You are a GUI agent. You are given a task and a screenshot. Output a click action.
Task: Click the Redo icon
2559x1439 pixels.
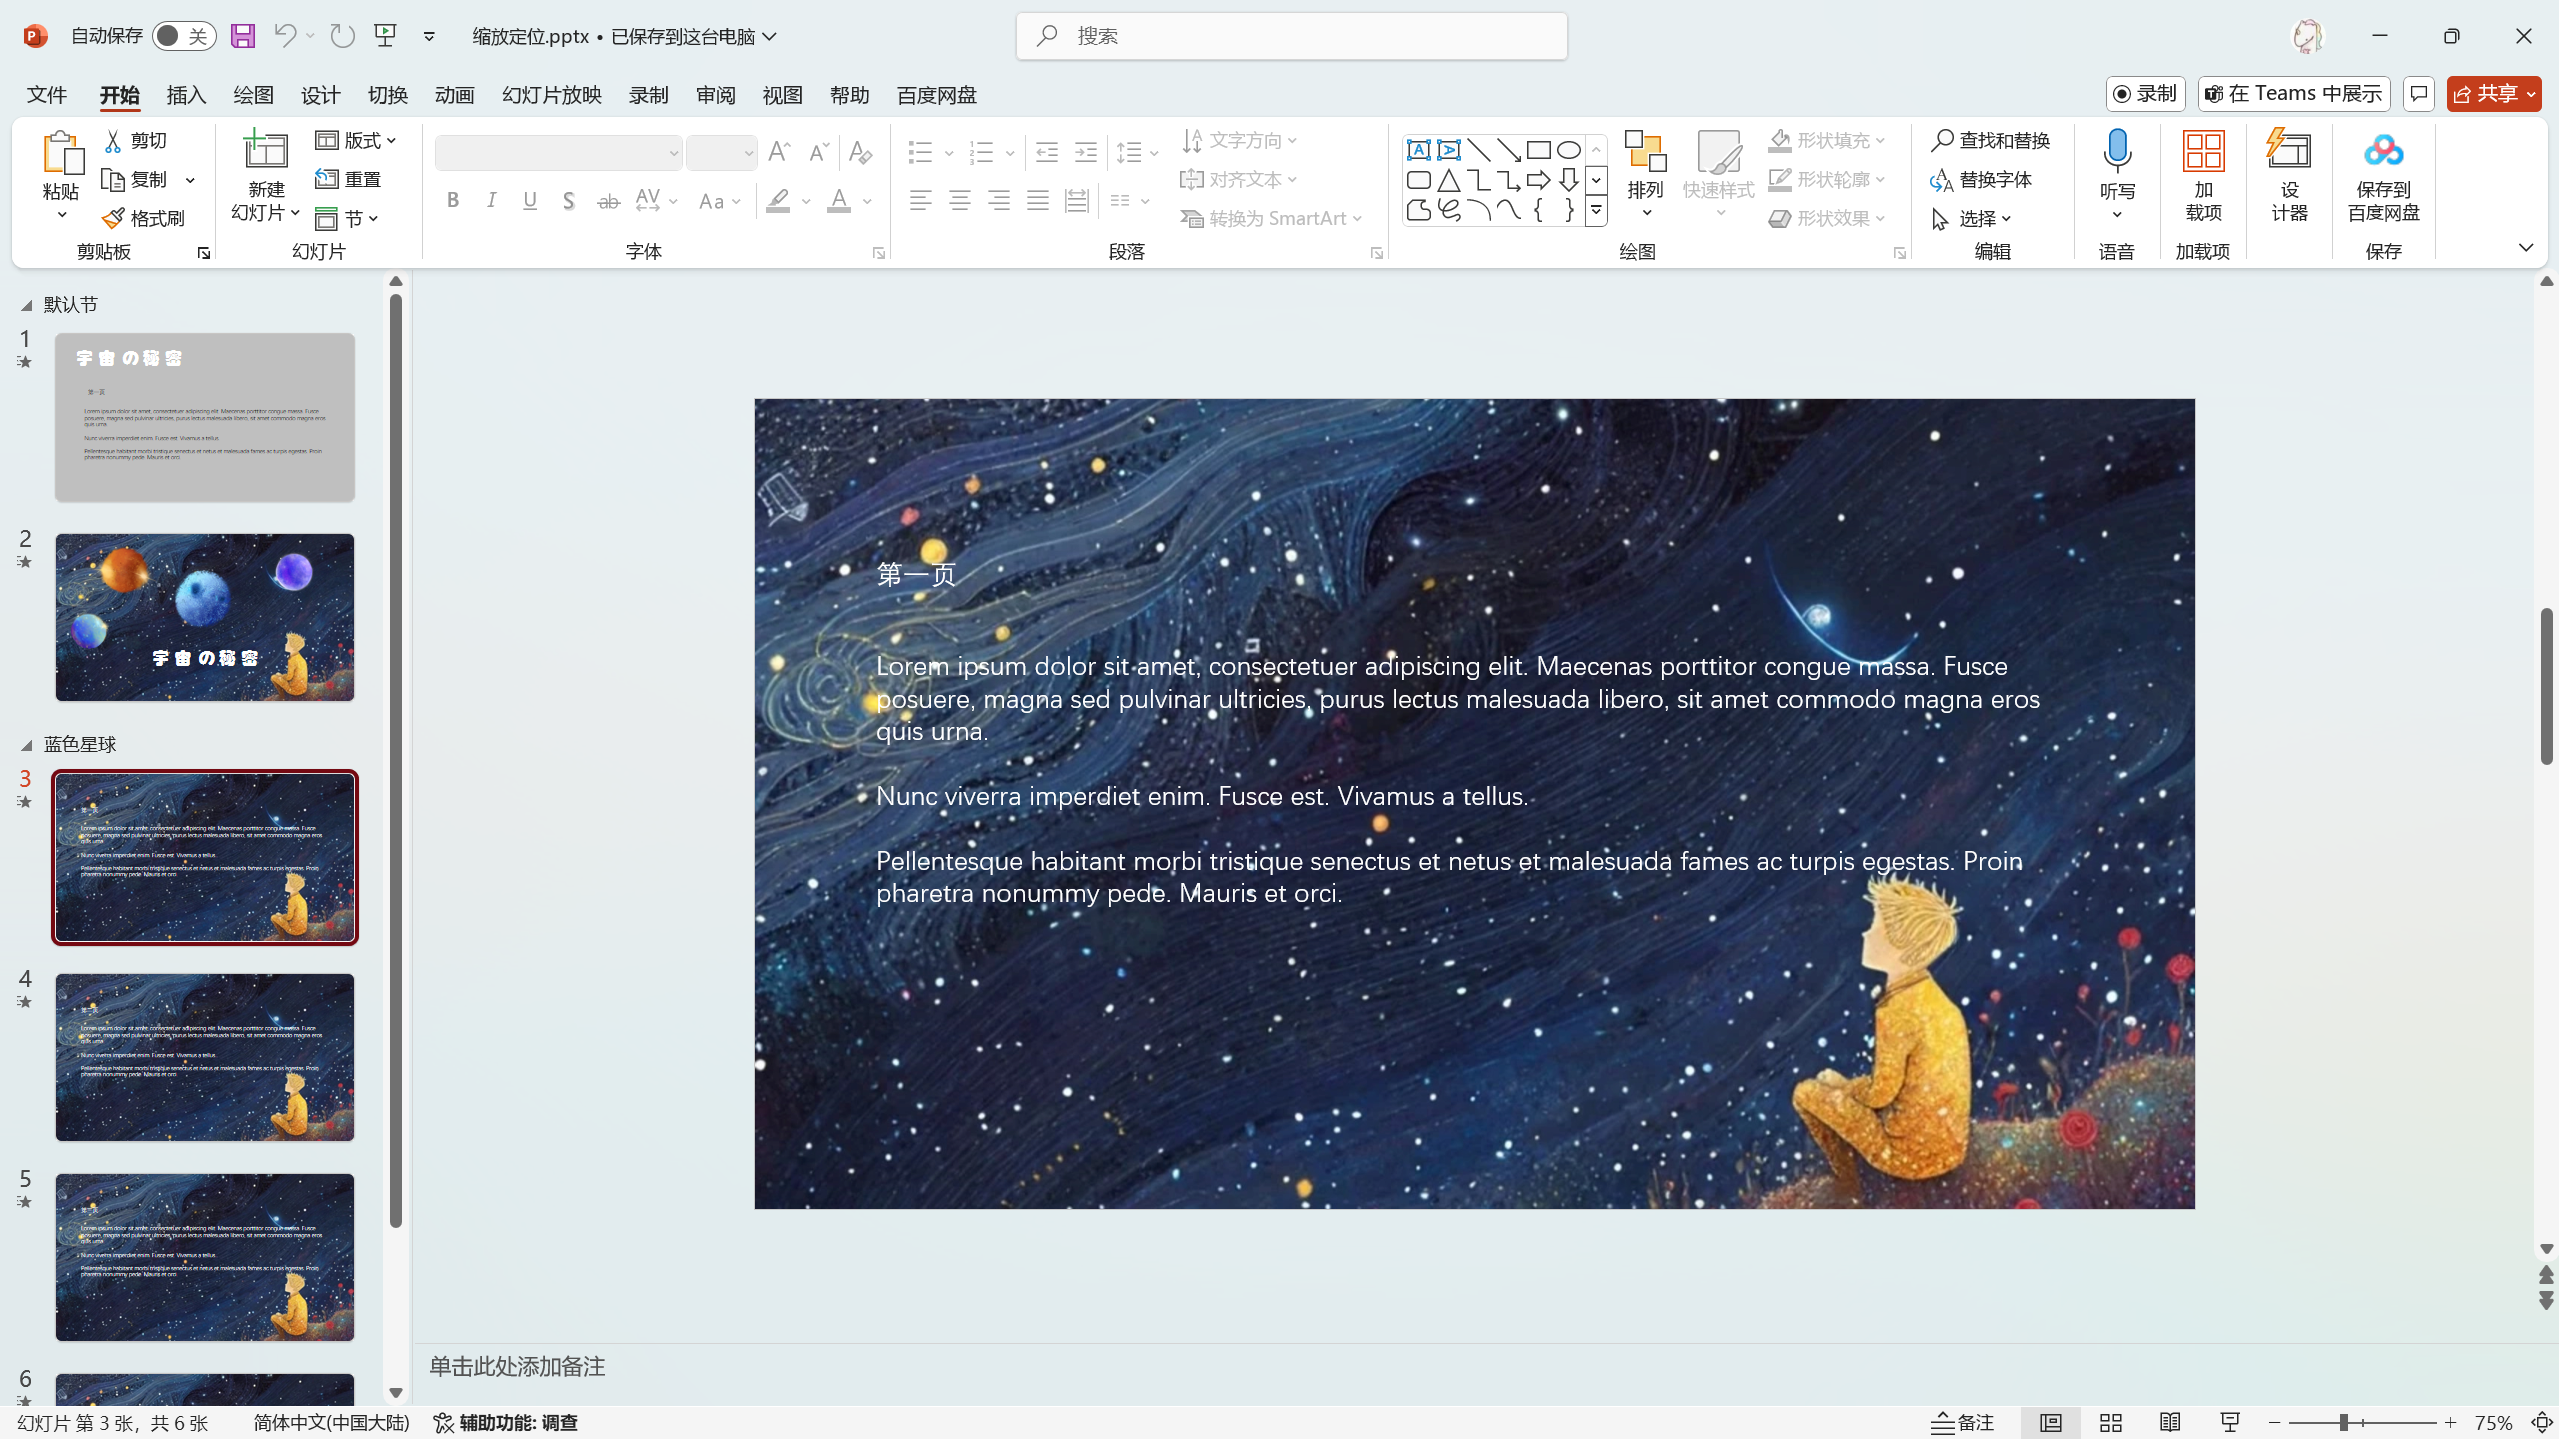343,36
